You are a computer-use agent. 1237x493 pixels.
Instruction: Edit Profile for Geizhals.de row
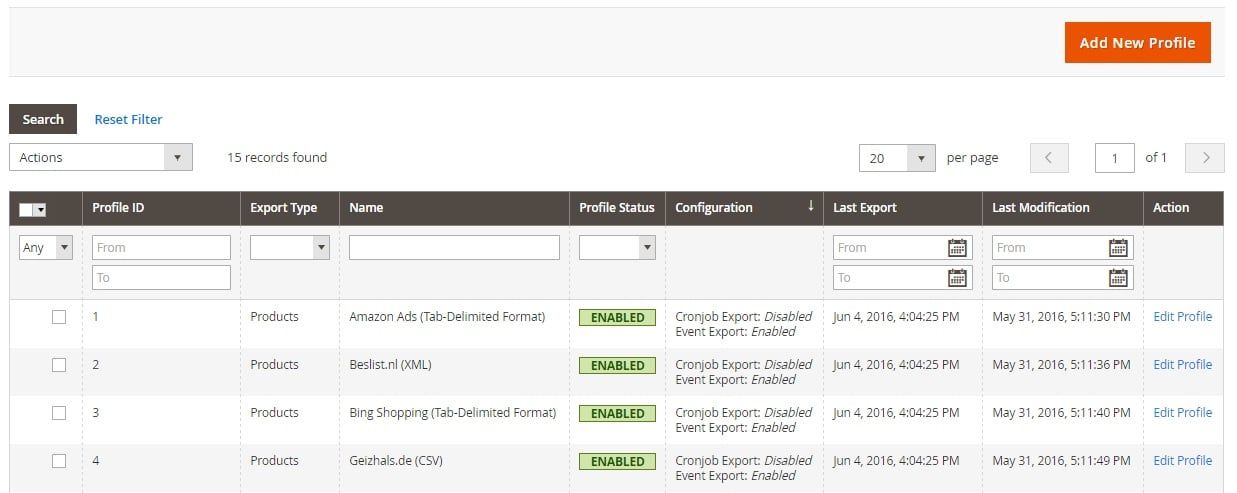pyautogui.click(x=1182, y=460)
